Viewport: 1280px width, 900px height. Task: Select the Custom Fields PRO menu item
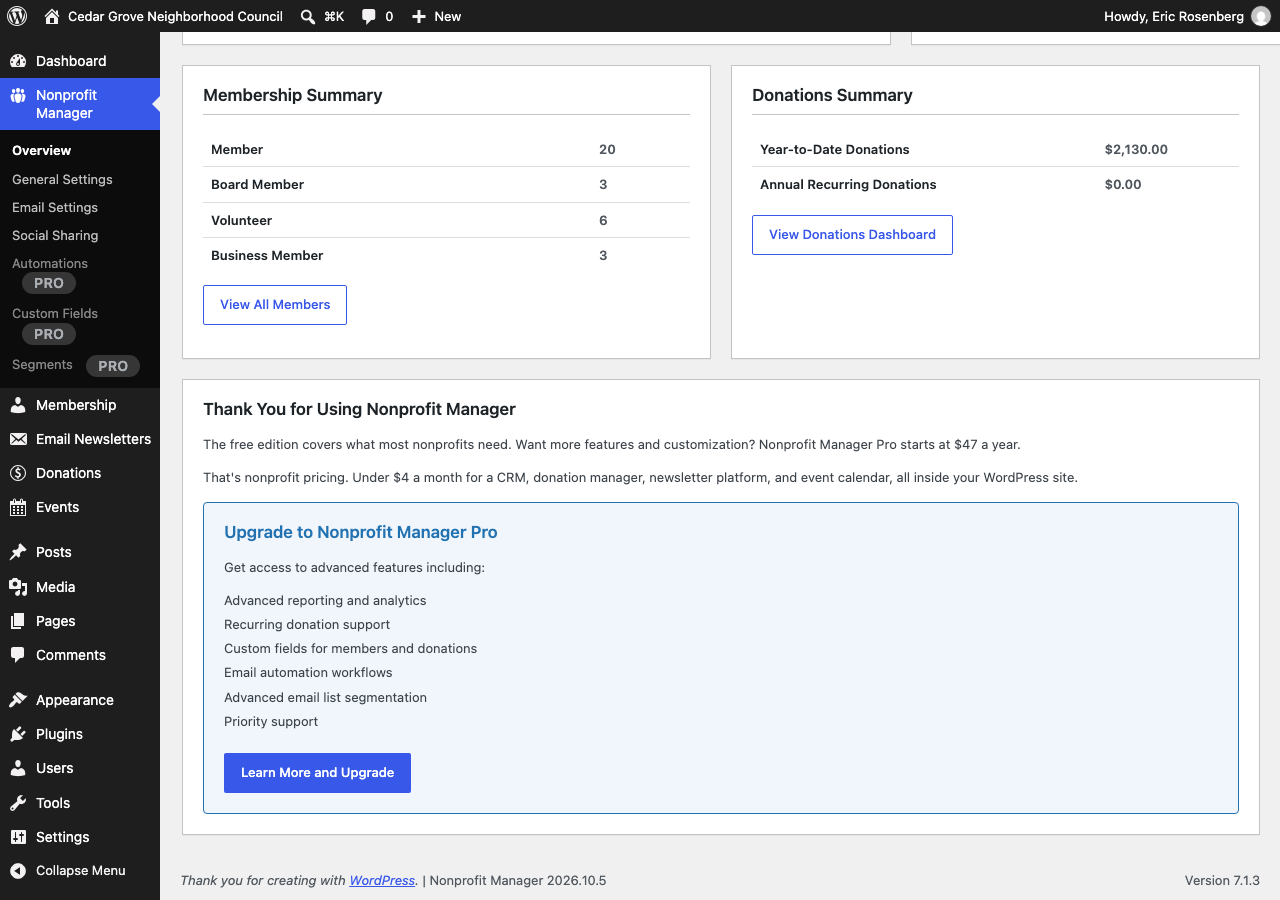(55, 323)
